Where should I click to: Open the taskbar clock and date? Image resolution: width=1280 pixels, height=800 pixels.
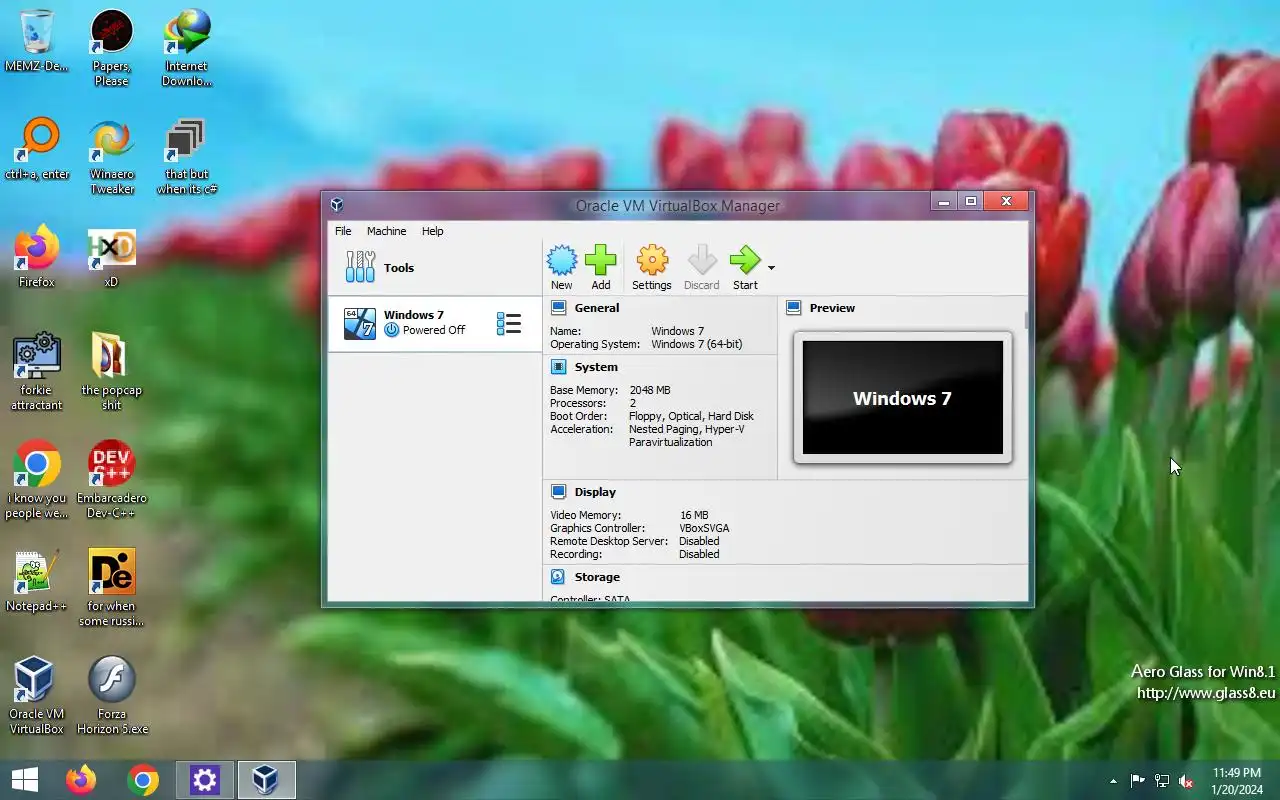1236,781
